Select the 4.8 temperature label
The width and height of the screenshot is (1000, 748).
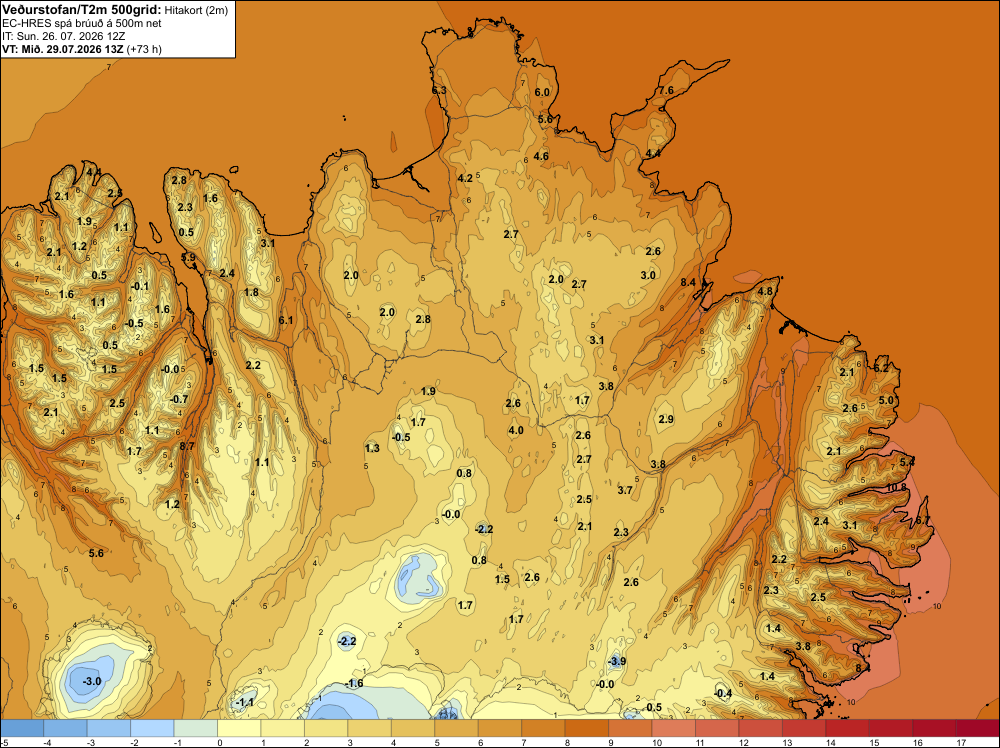765,292
